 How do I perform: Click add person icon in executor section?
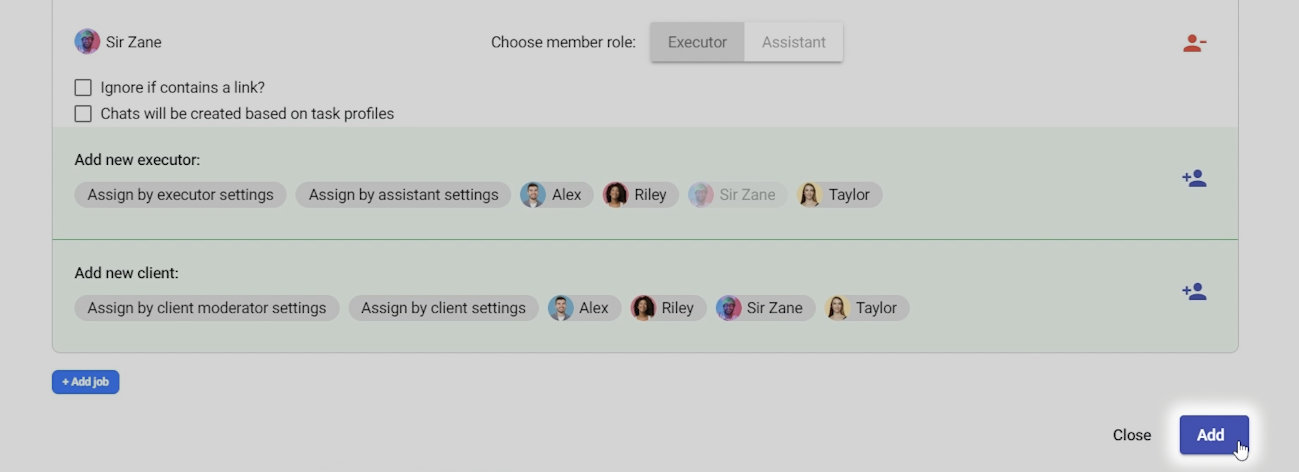tap(1194, 179)
